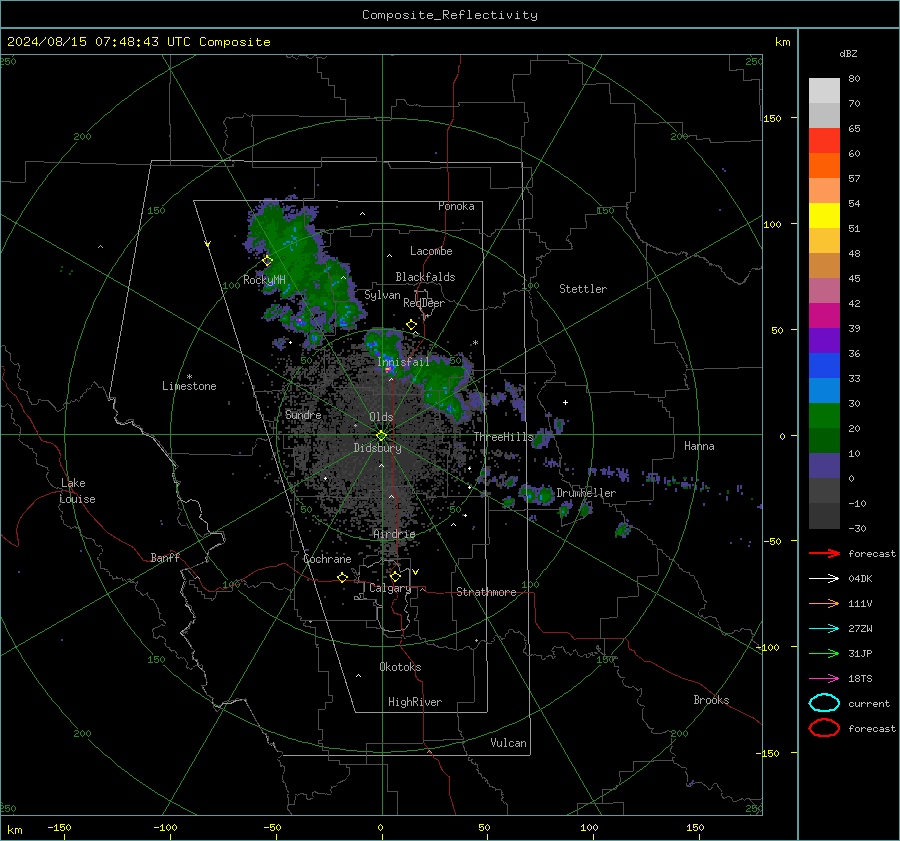Click the current legend label

(x=869, y=703)
